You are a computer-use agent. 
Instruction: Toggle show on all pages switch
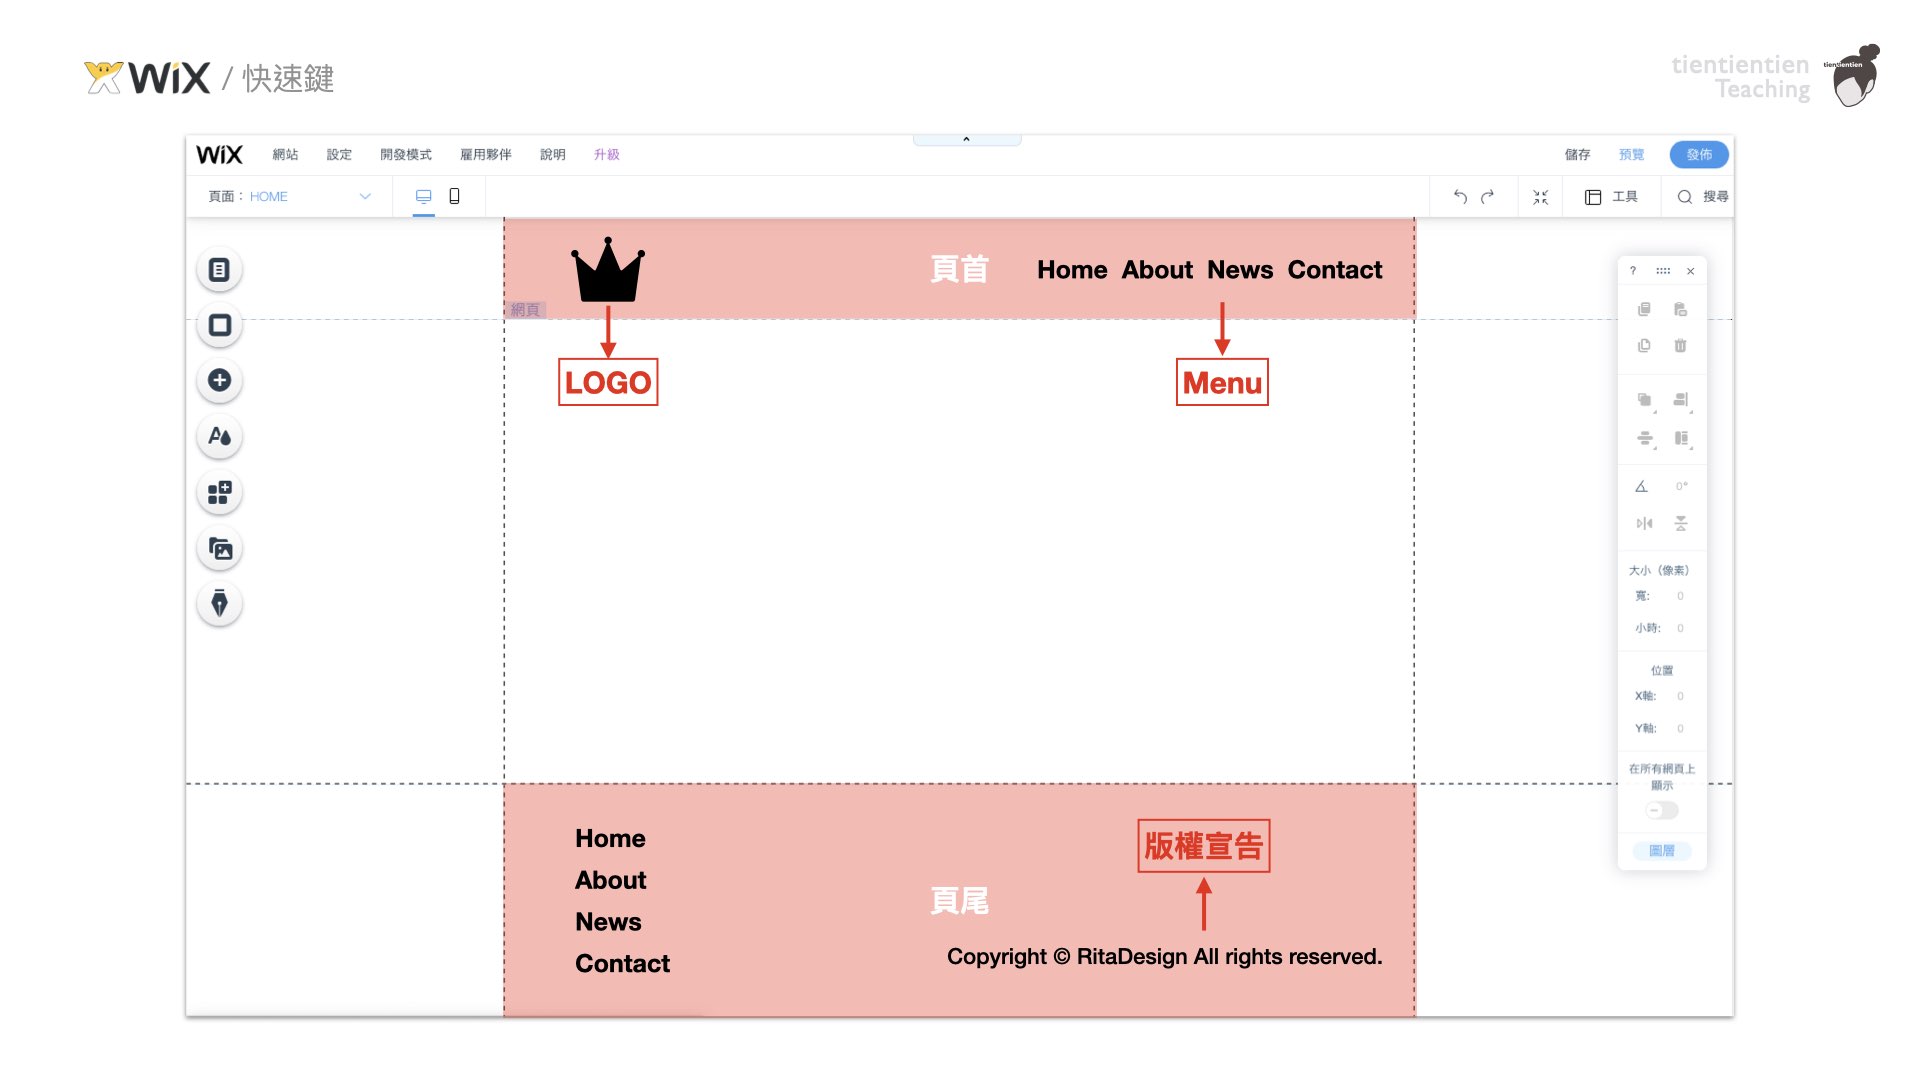pos(1662,810)
